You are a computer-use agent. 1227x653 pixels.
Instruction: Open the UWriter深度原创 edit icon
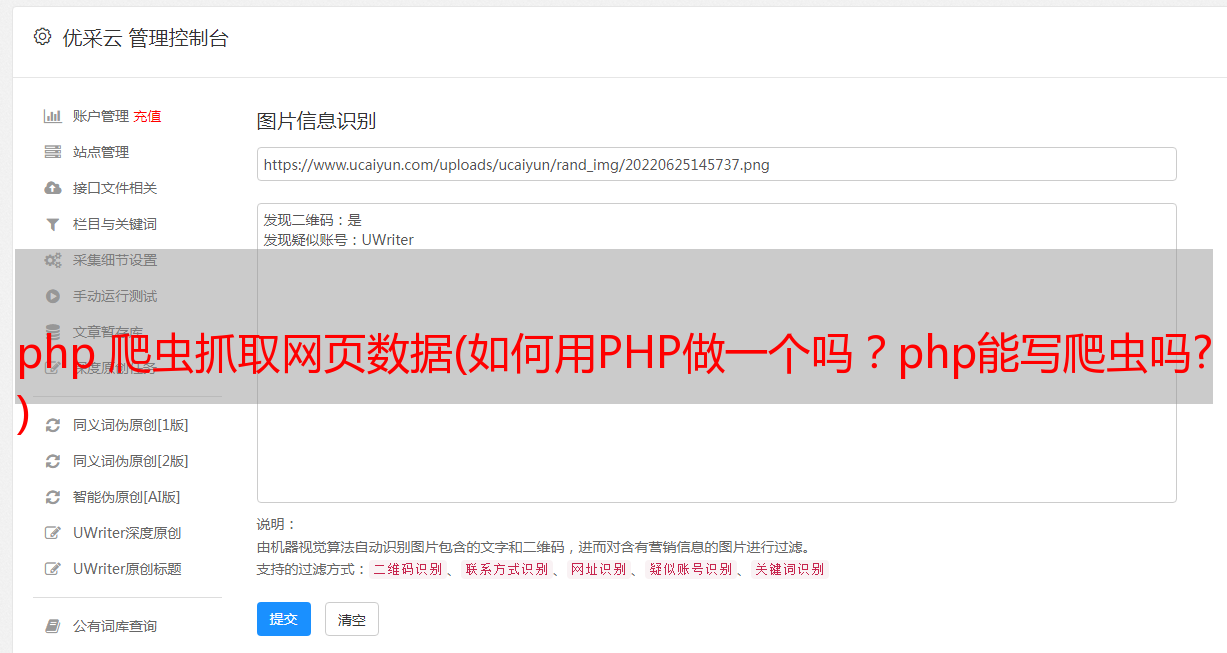(53, 533)
